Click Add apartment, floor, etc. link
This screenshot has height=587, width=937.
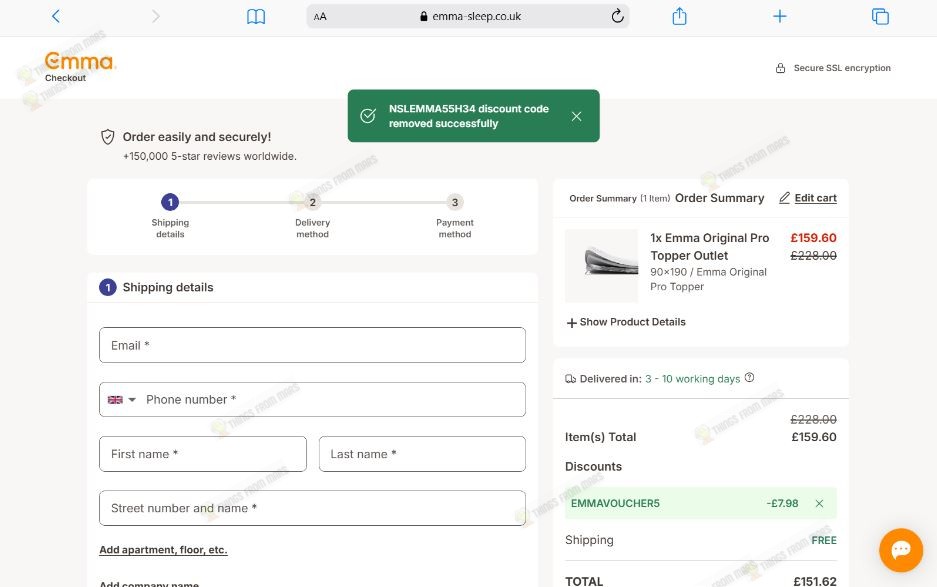pyautogui.click(x=163, y=550)
